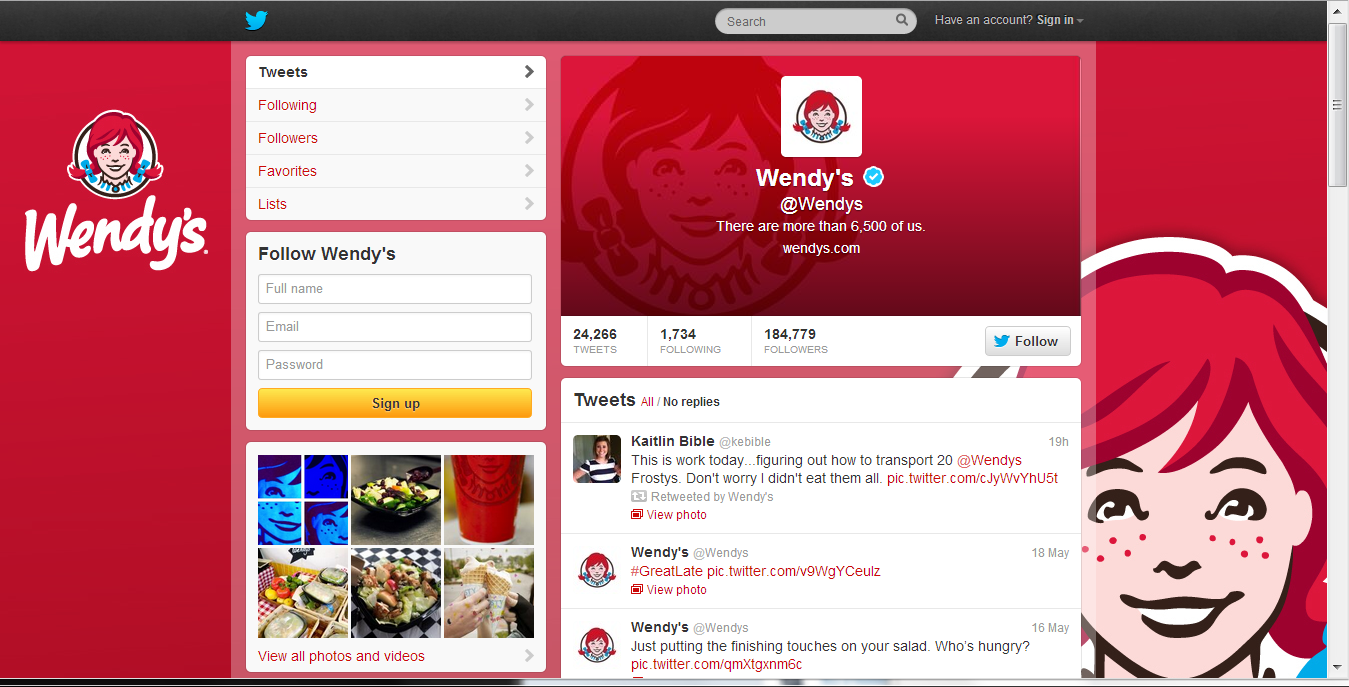Click the retweet icon beside 'Retweeted by Wendy's'
The height and width of the screenshot is (687, 1349).
[639, 496]
